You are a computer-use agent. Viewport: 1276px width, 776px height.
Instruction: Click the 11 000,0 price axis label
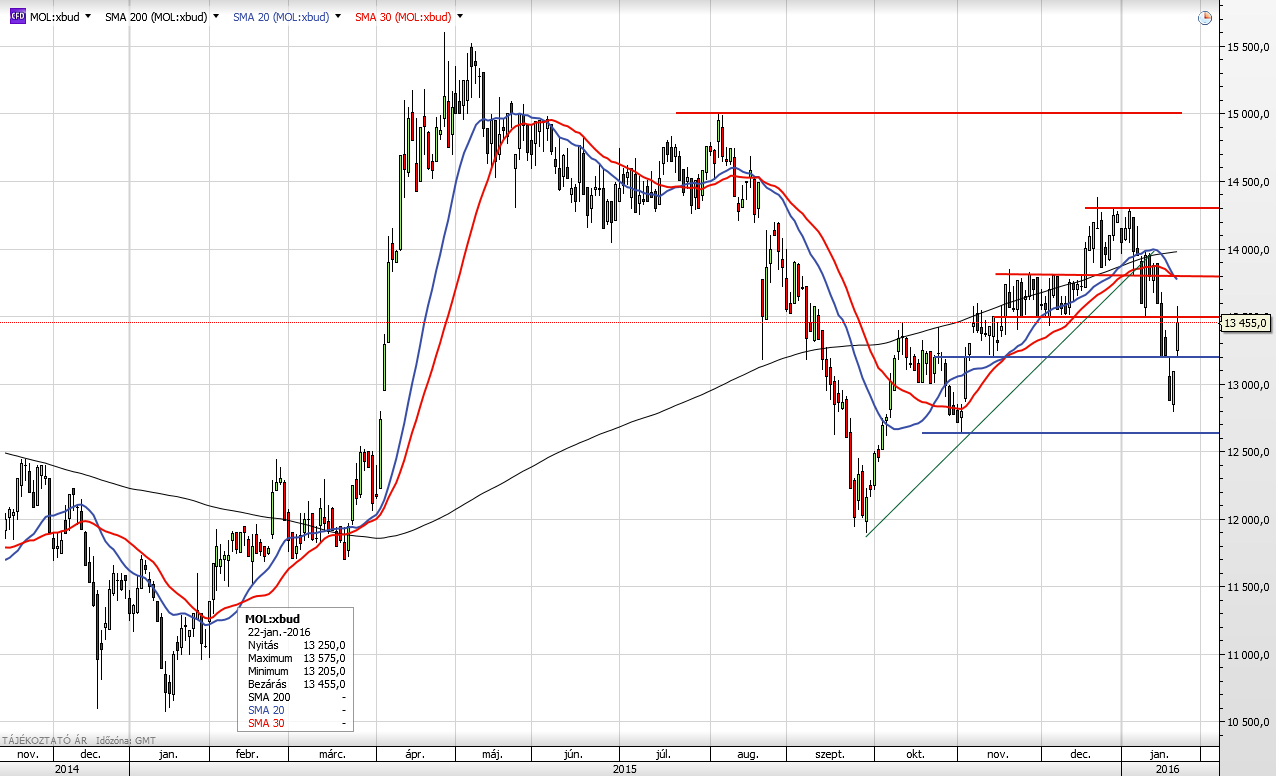tap(1247, 655)
